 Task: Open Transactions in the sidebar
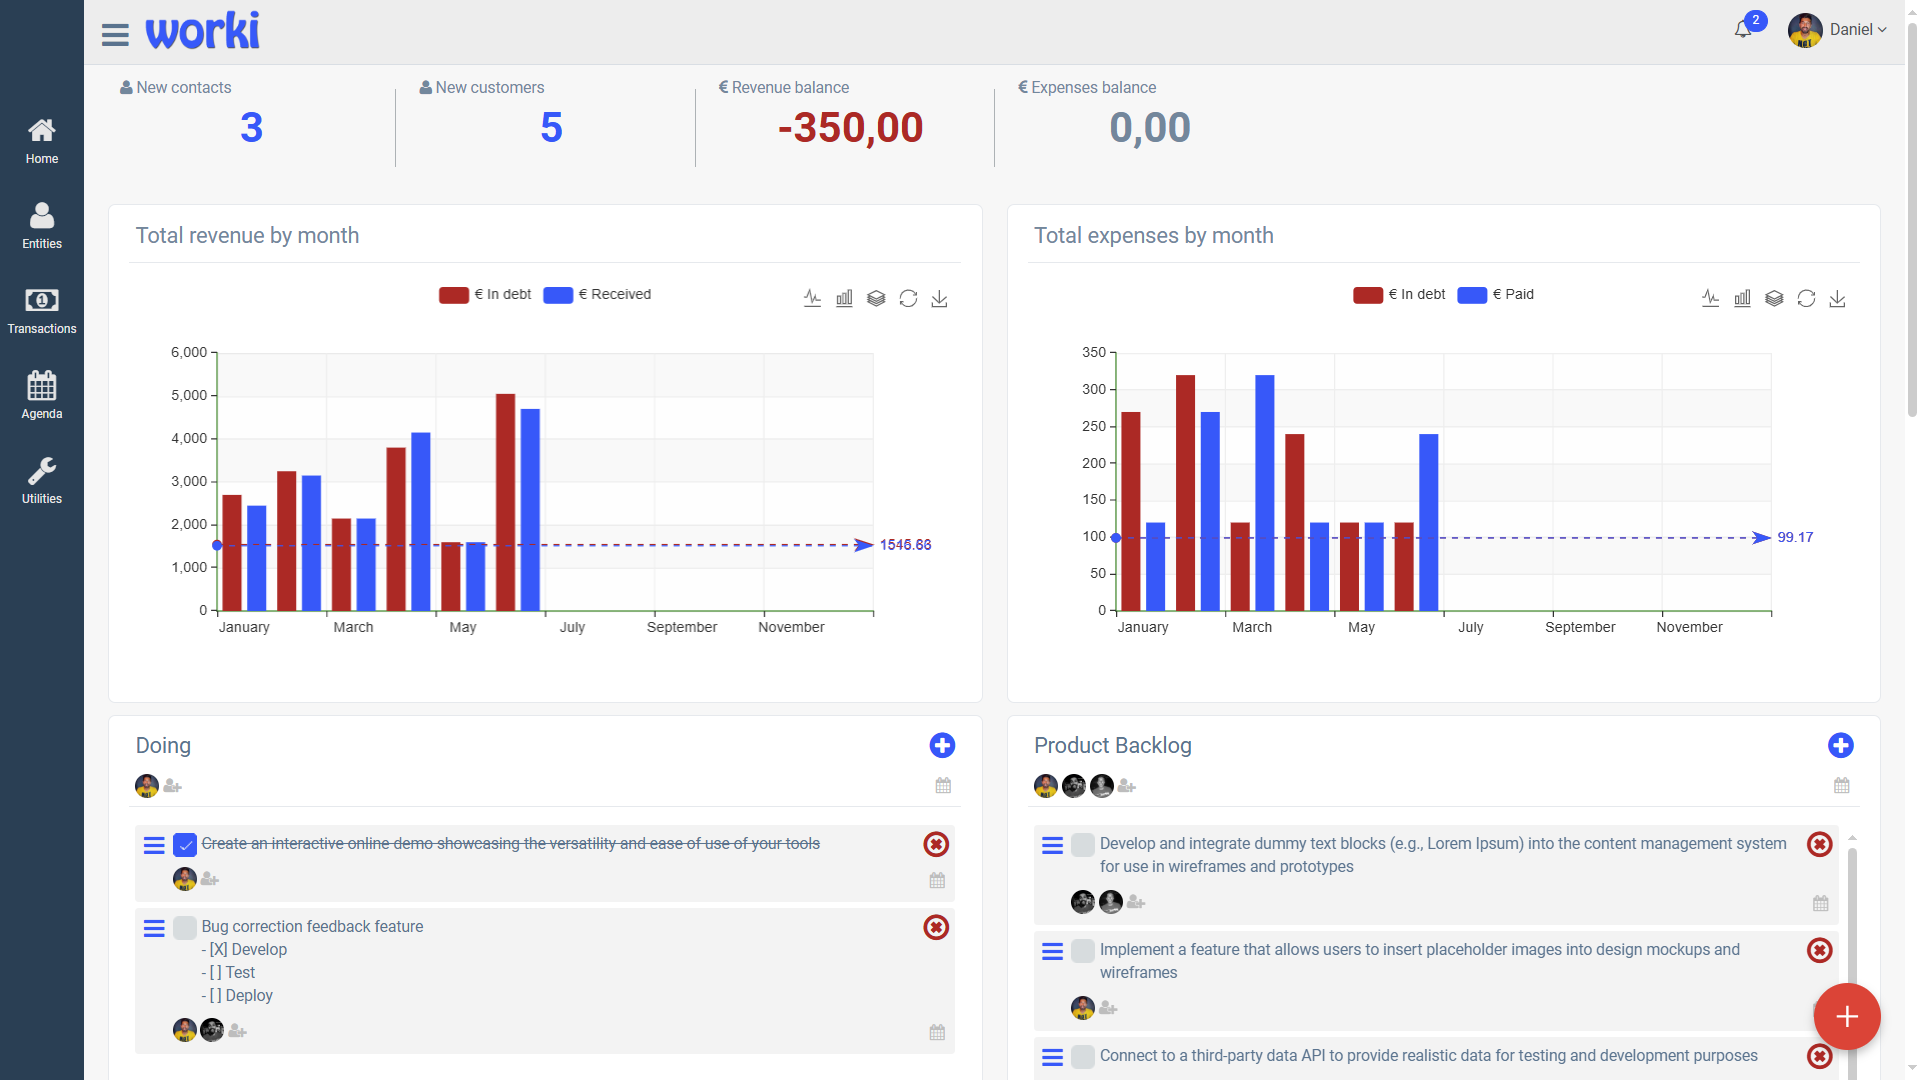(x=42, y=311)
